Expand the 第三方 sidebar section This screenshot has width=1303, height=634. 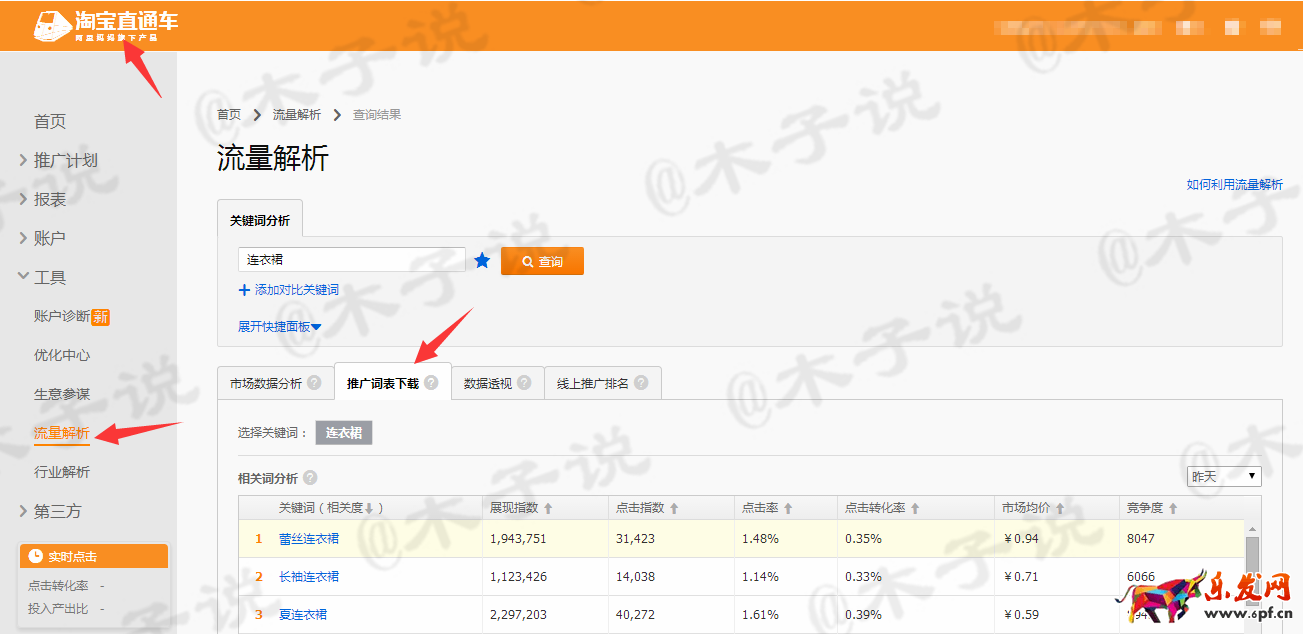(57, 511)
